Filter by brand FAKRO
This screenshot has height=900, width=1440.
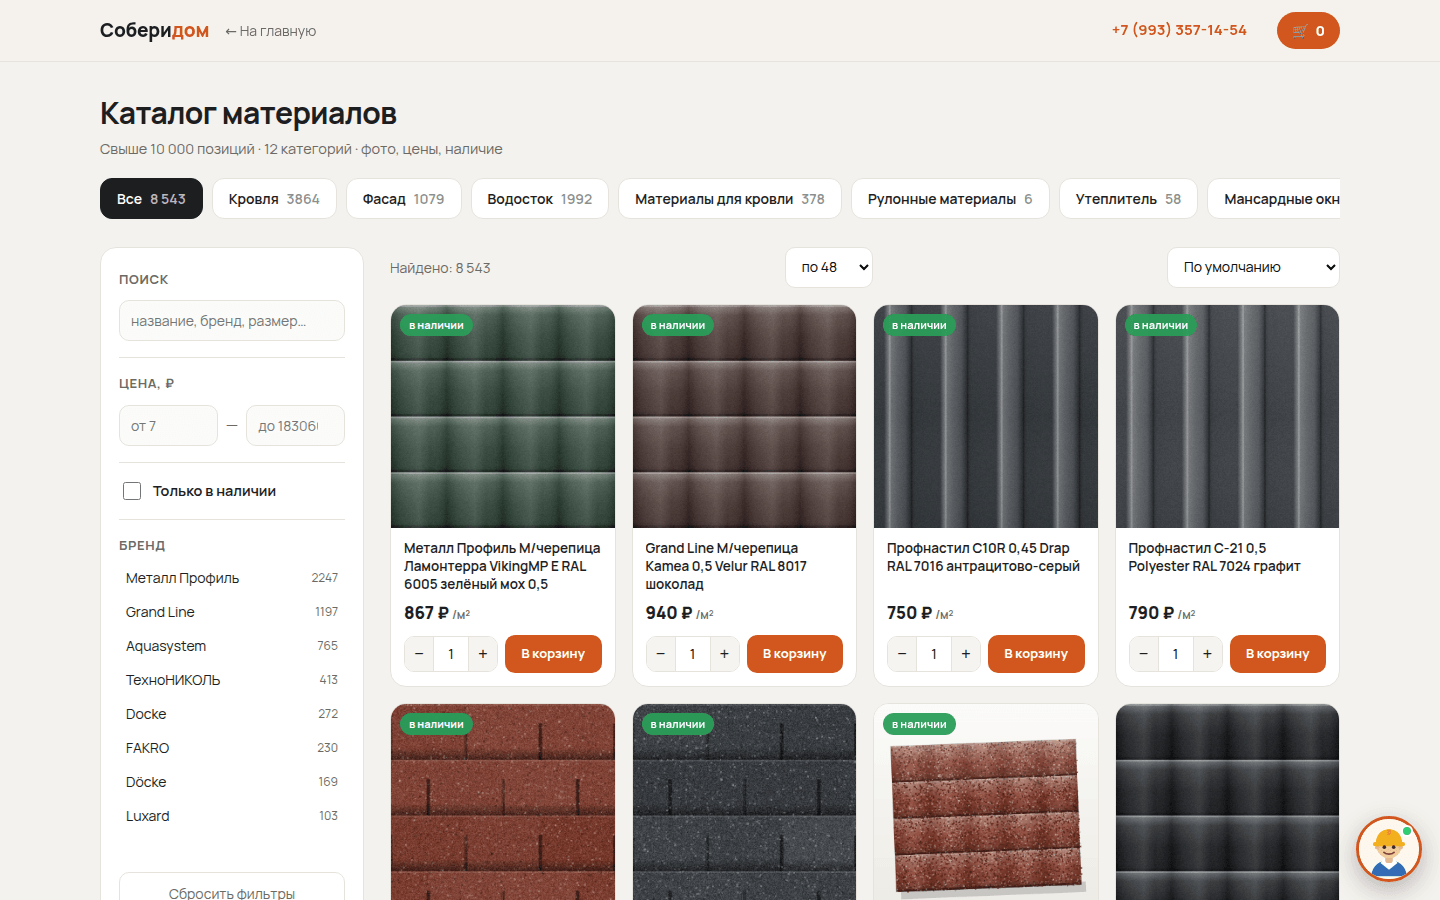pos(232,748)
